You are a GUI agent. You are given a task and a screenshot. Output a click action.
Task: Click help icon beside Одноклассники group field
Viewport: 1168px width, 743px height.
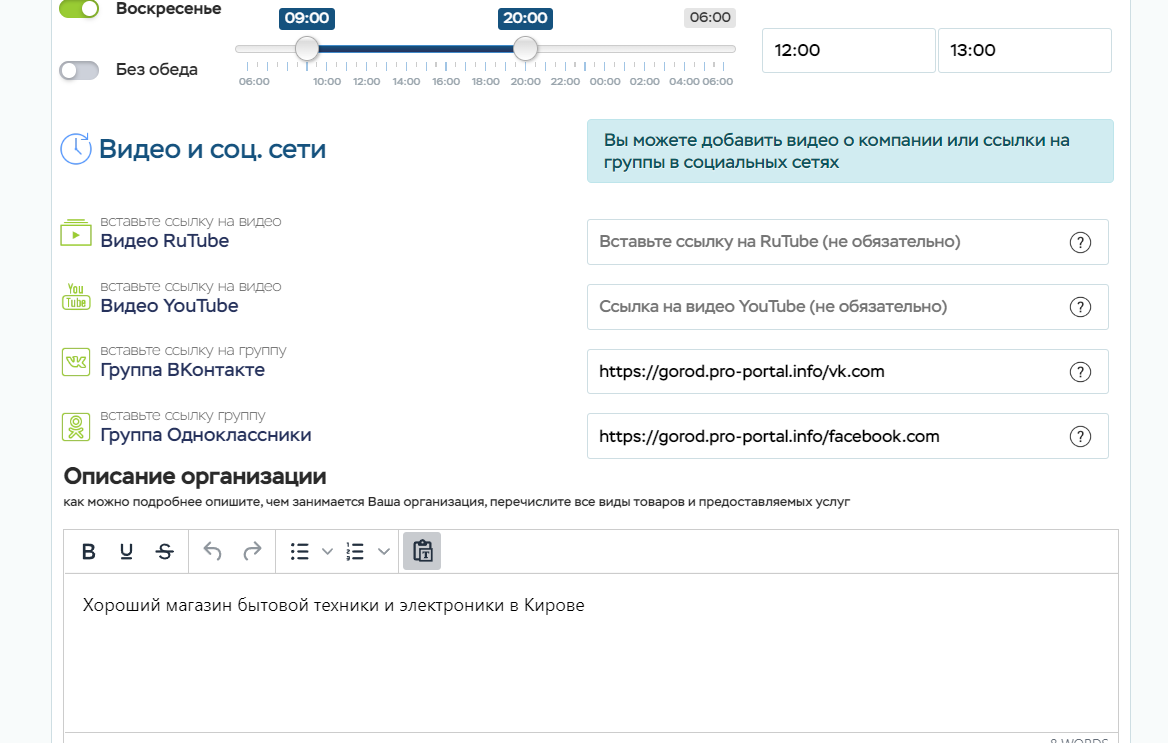pyautogui.click(x=1080, y=436)
